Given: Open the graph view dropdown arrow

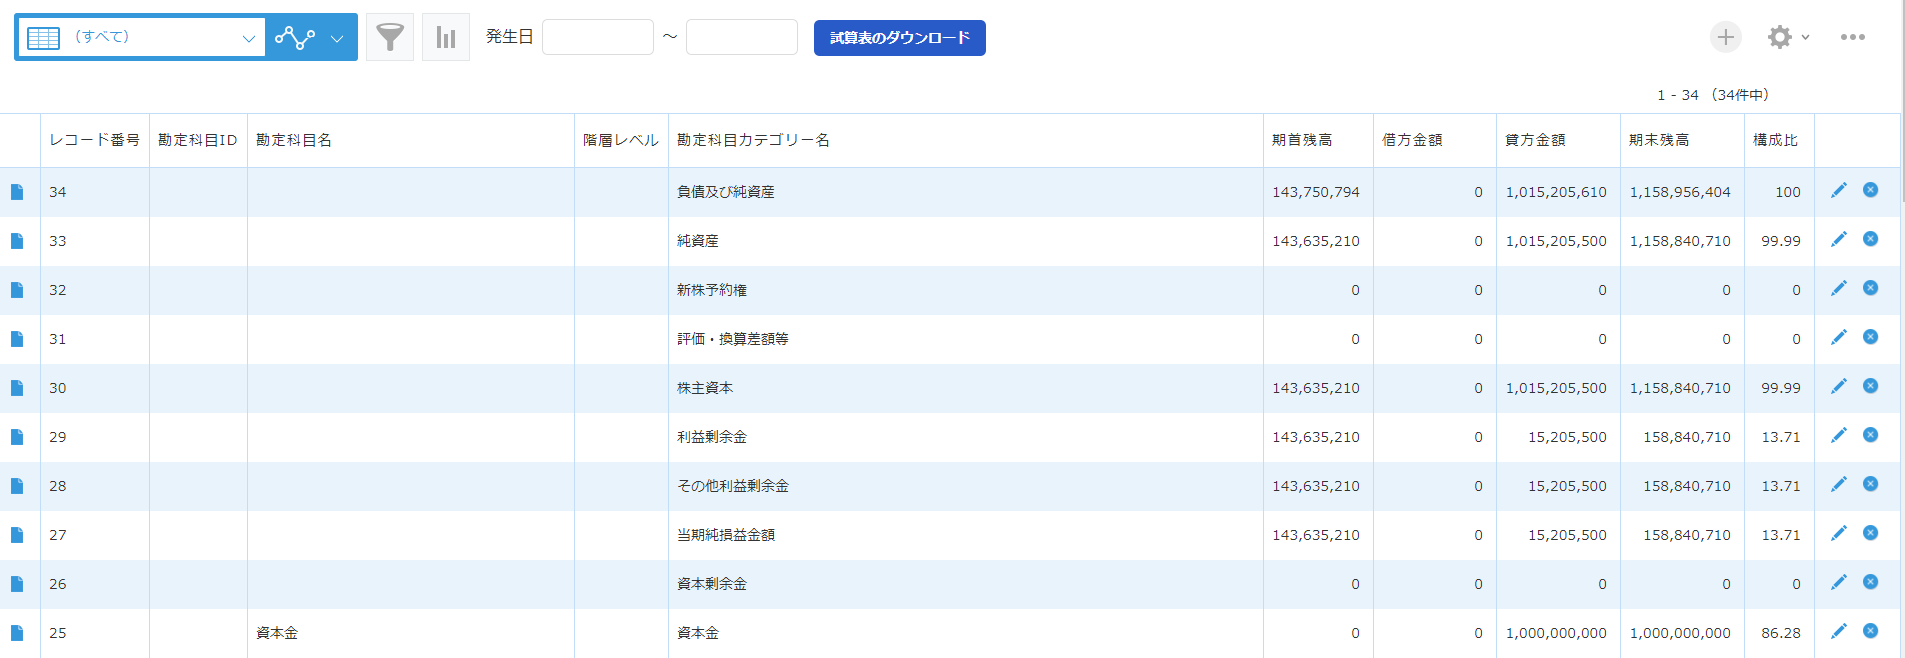Looking at the screenshot, I should pyautogui.click(x=337, y=39).
